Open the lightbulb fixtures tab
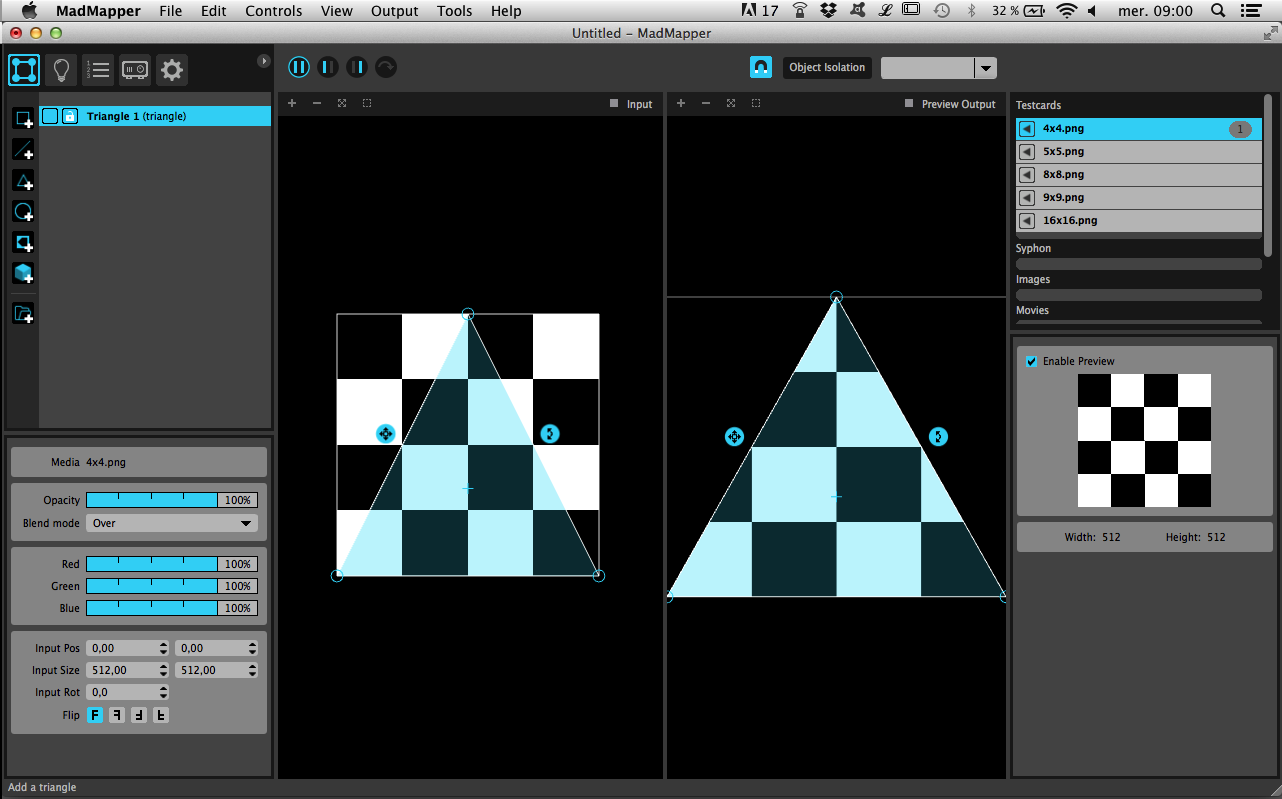 tap(62, 70)
